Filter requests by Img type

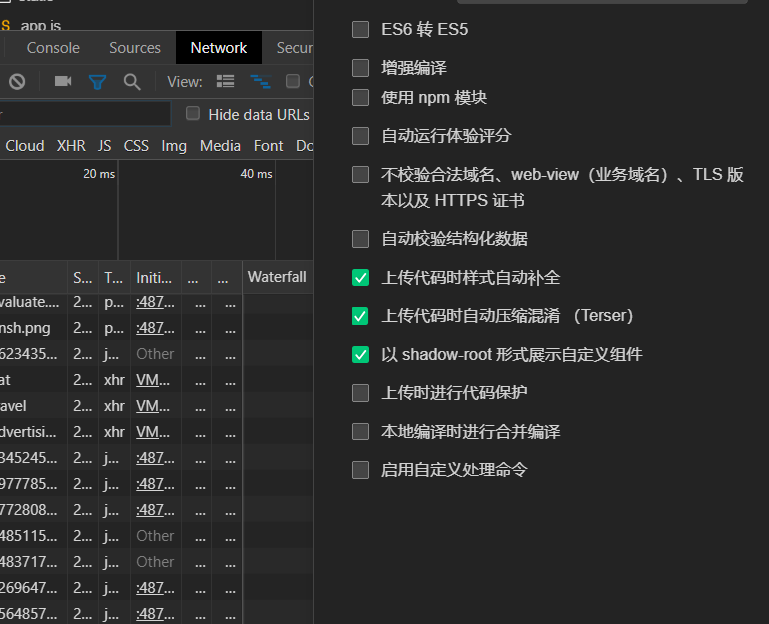click(x=174, y=146)
